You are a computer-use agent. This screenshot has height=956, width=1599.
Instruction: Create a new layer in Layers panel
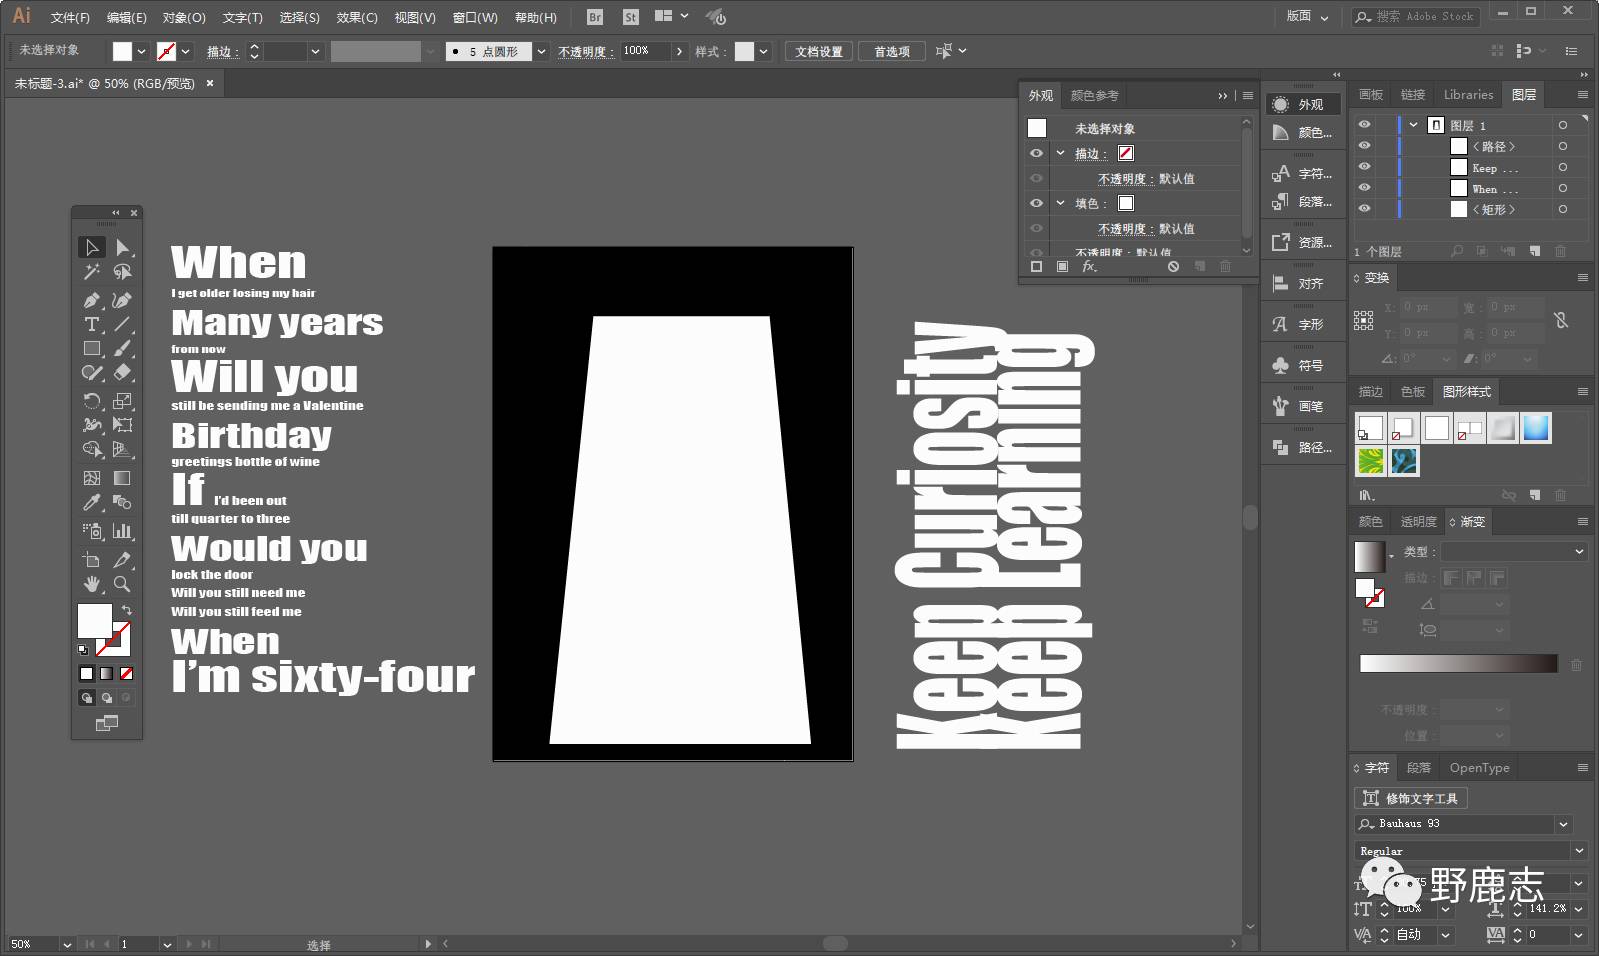[x=1535, y=251]
